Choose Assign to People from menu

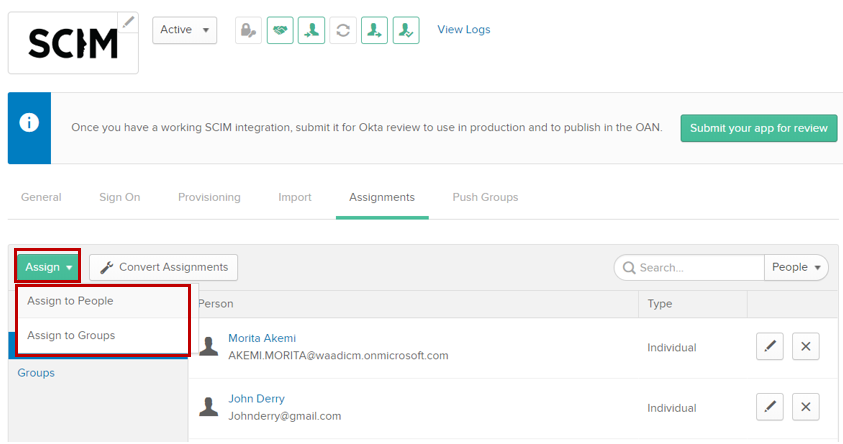click(70, 301)
